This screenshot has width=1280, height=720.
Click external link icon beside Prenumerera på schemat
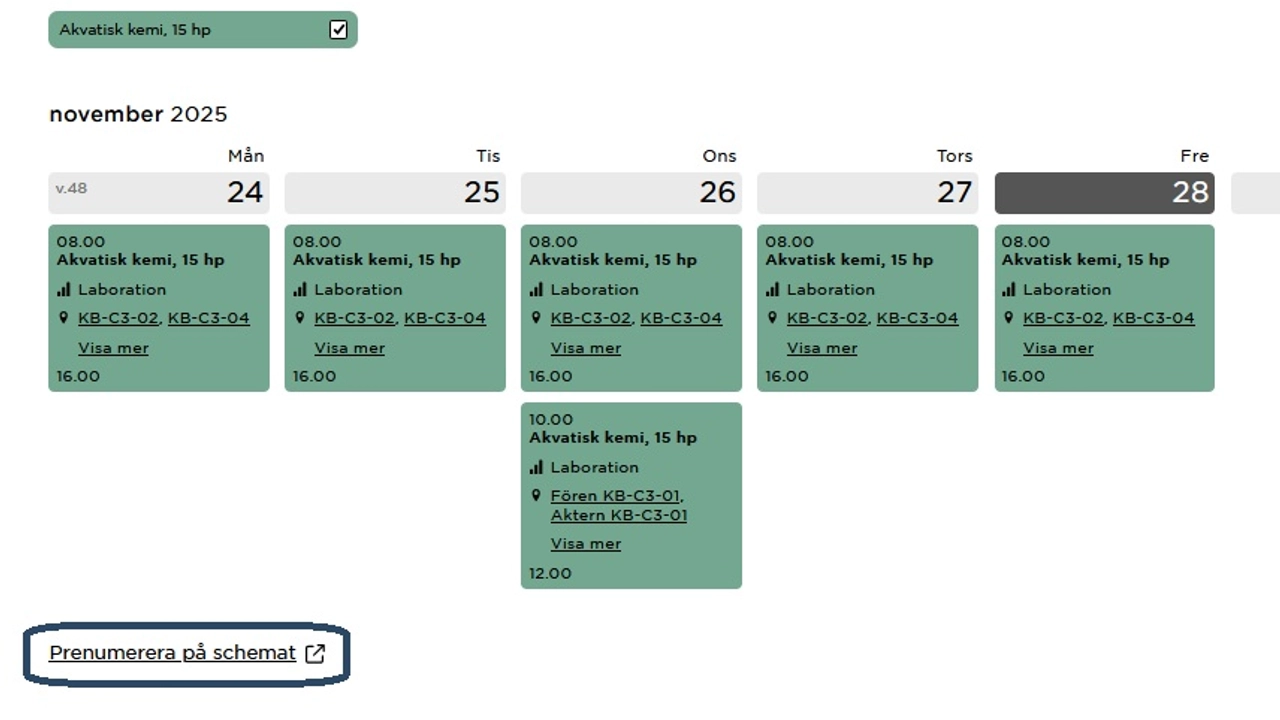pos(315,654)
